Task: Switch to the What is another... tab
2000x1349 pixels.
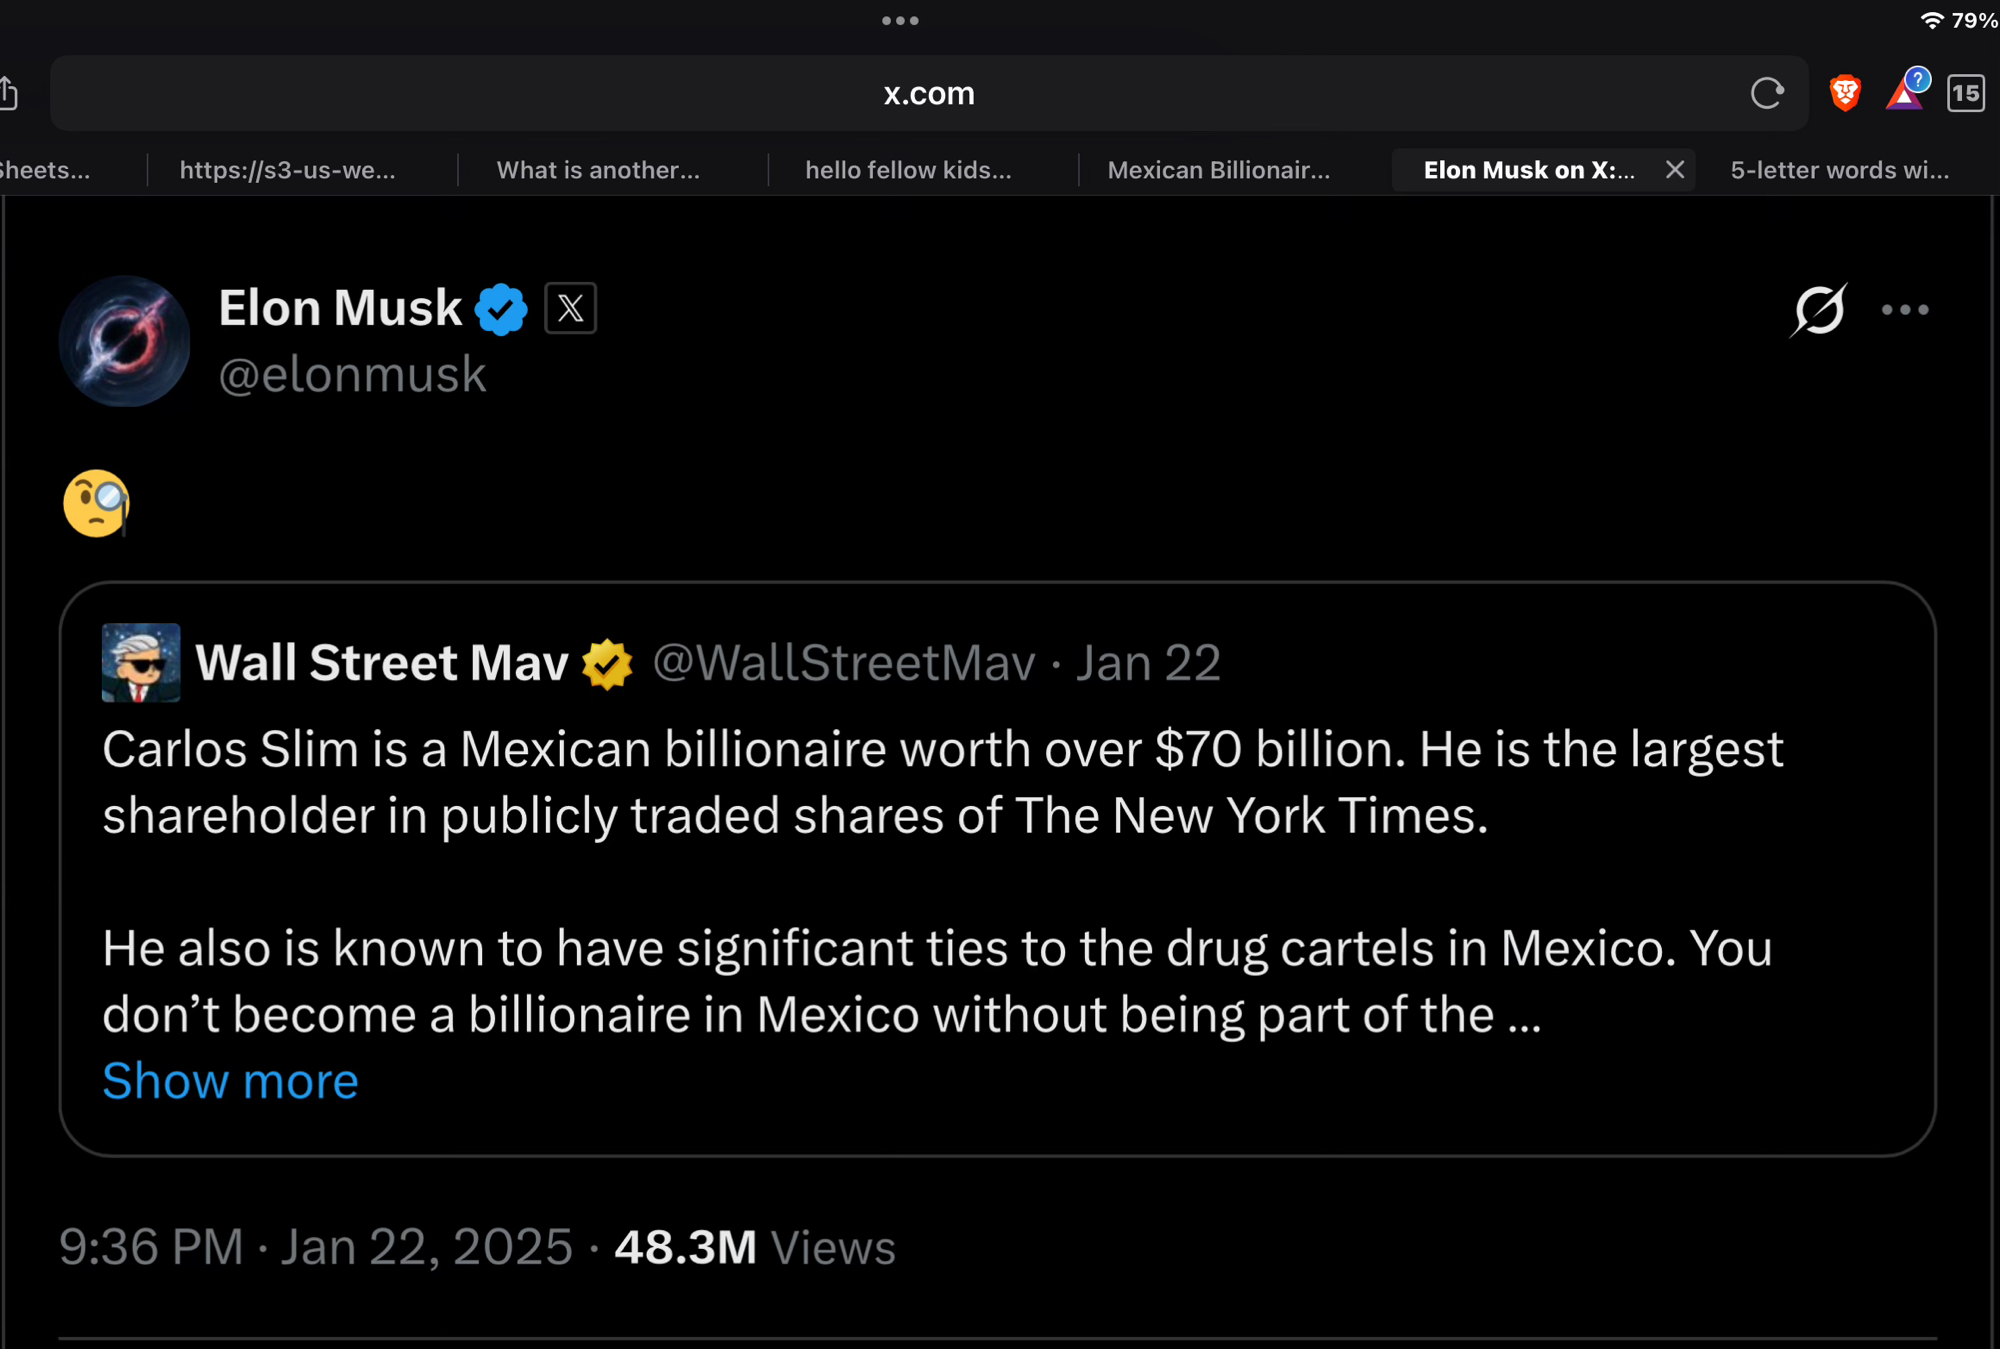Action: pyautogui.click(x=598, y=170)
